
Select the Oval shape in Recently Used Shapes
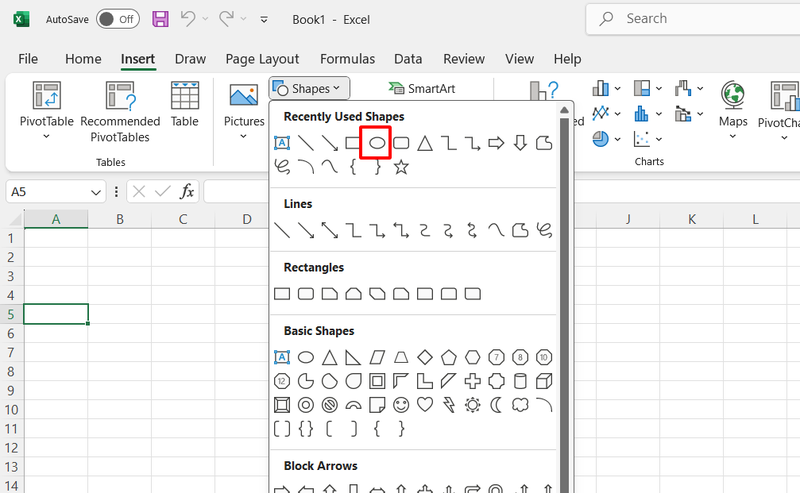(x=377, y=143)
